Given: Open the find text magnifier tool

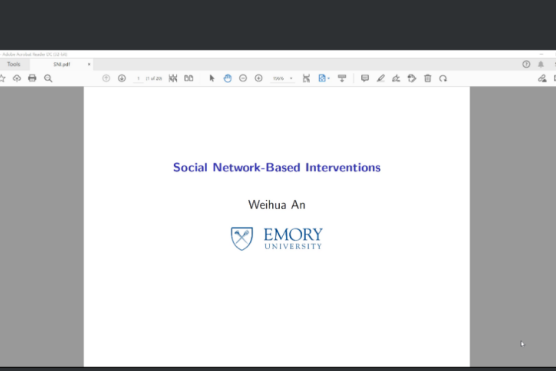Looking at the screenshot, I should pyautogui.click(x=48, y=78).
